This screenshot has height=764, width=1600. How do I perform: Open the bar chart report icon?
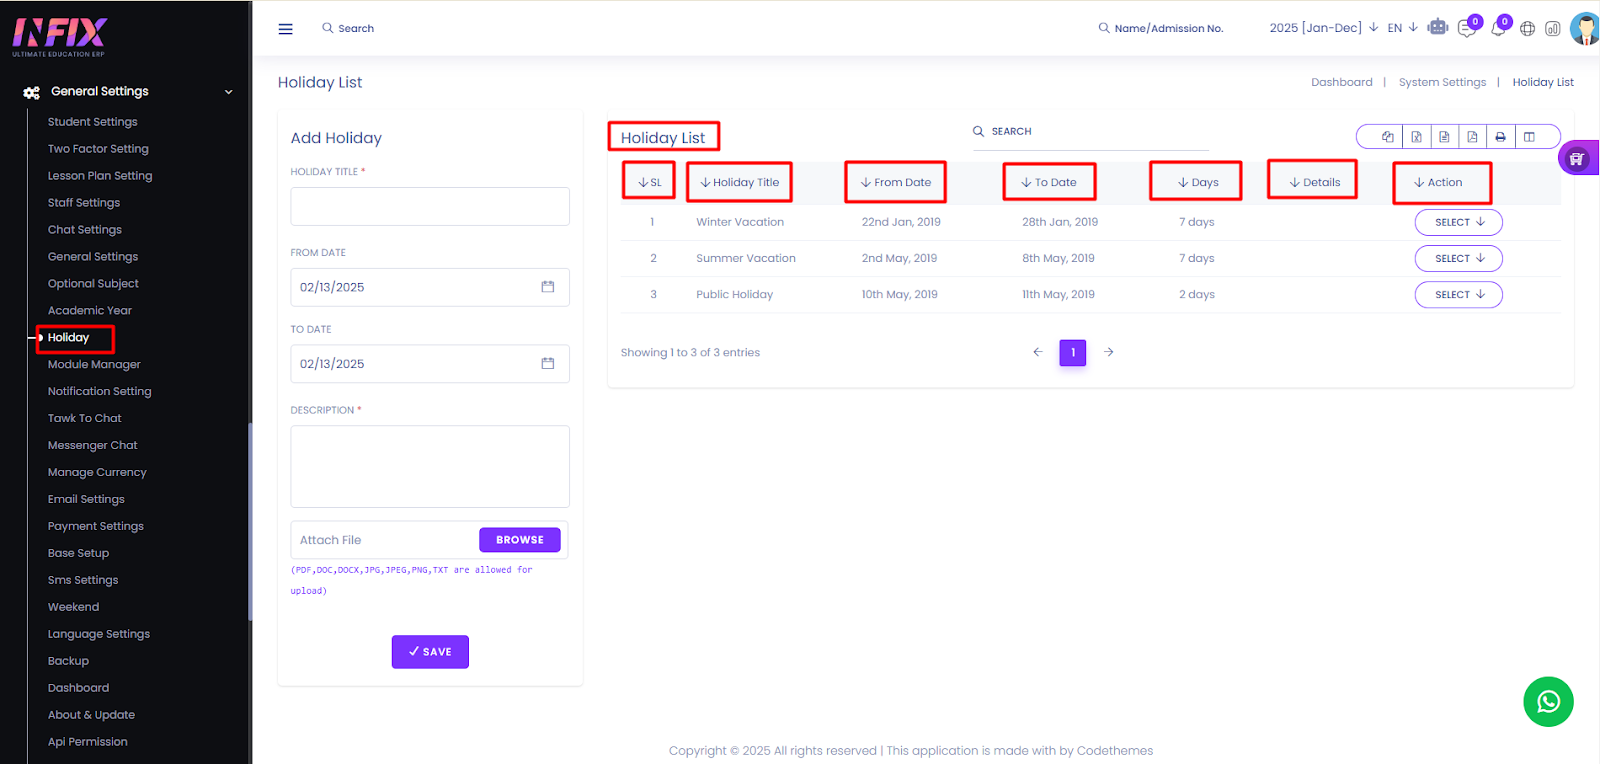point(1553,29)
